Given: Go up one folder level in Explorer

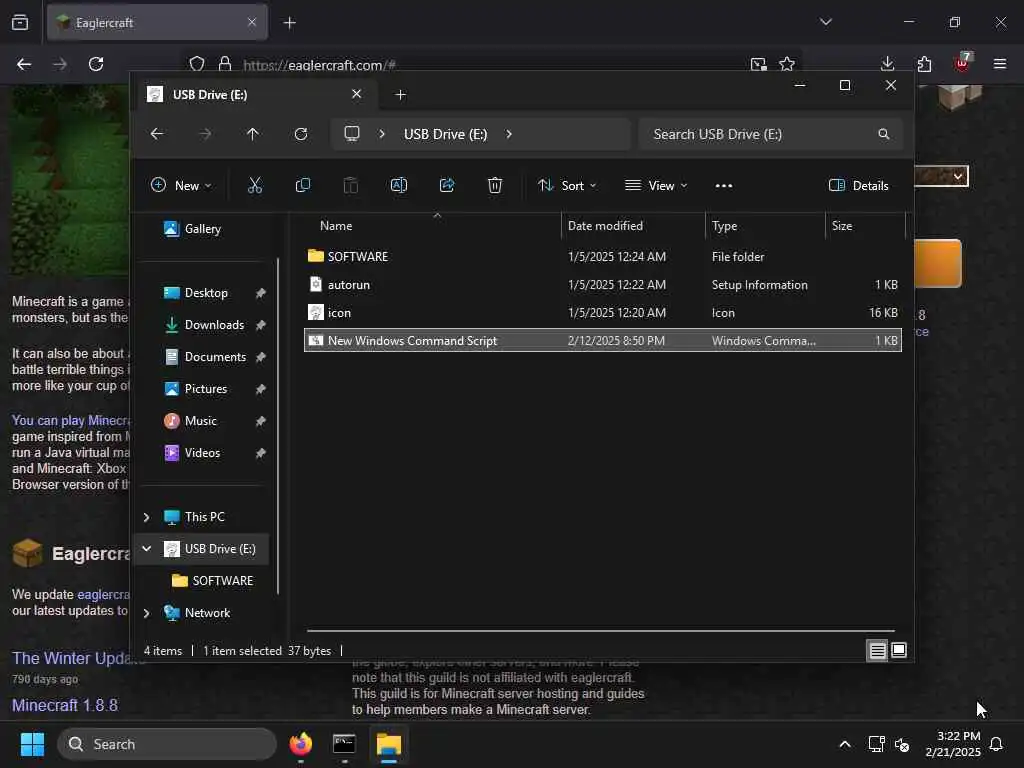Looking at the screenshot, I should click(x=253, y=134).
